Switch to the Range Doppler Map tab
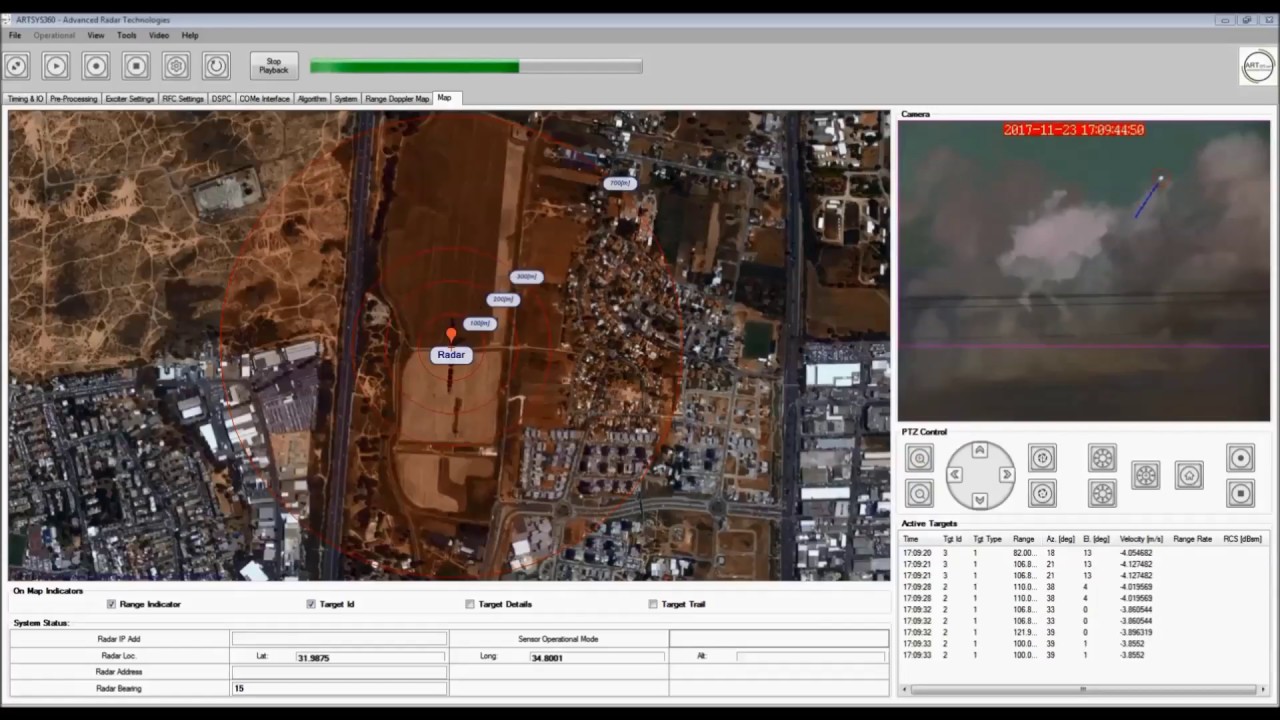The image size is (1280, 720). click(x=397, y=99)
